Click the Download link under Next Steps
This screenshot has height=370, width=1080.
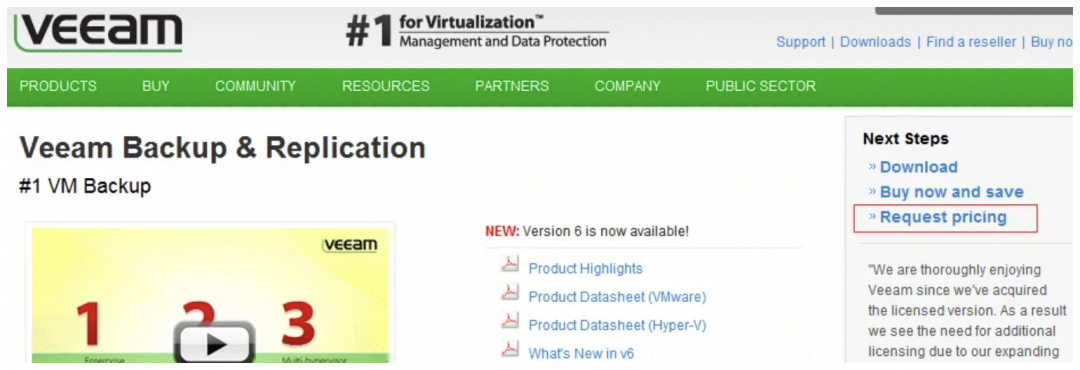coord(919,167)
